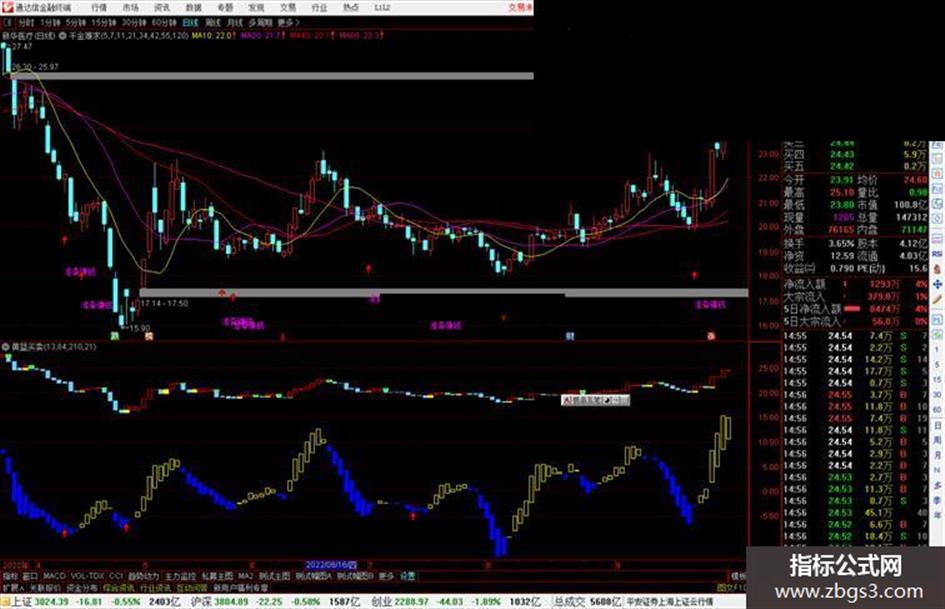The width and height of the screenshot is (945, 609).
Task: Click the red money bag icon in sidebar
Action: click(x=937, y=269)
